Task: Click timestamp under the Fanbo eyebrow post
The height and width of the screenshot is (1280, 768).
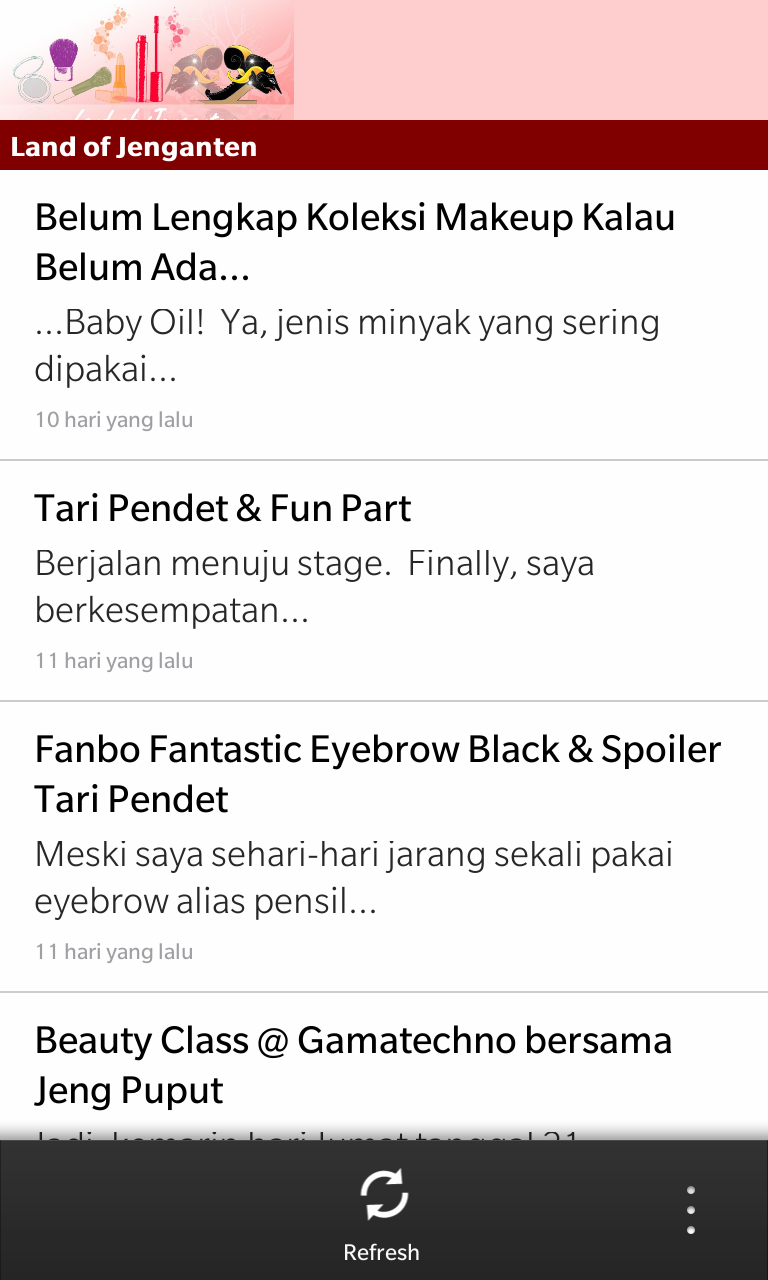Action: pos(114,952)
